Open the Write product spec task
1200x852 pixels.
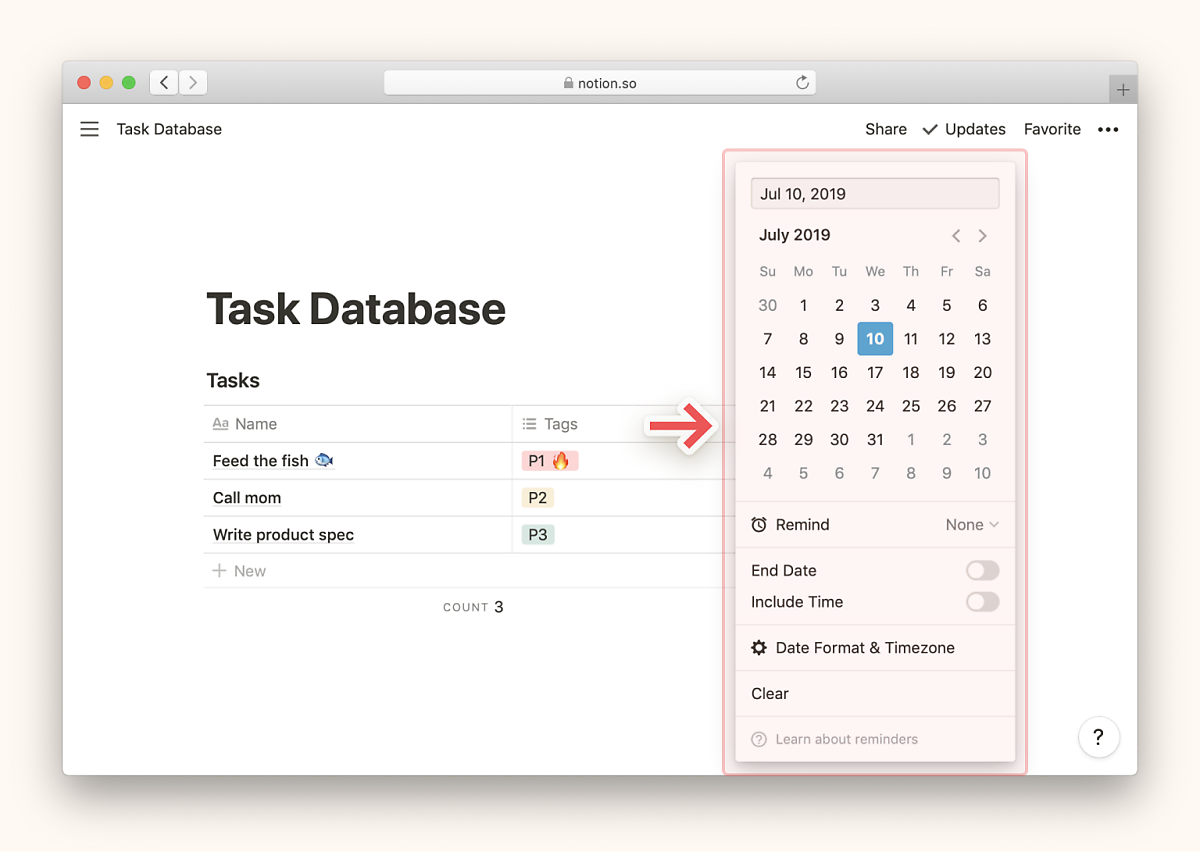[283, 535]
